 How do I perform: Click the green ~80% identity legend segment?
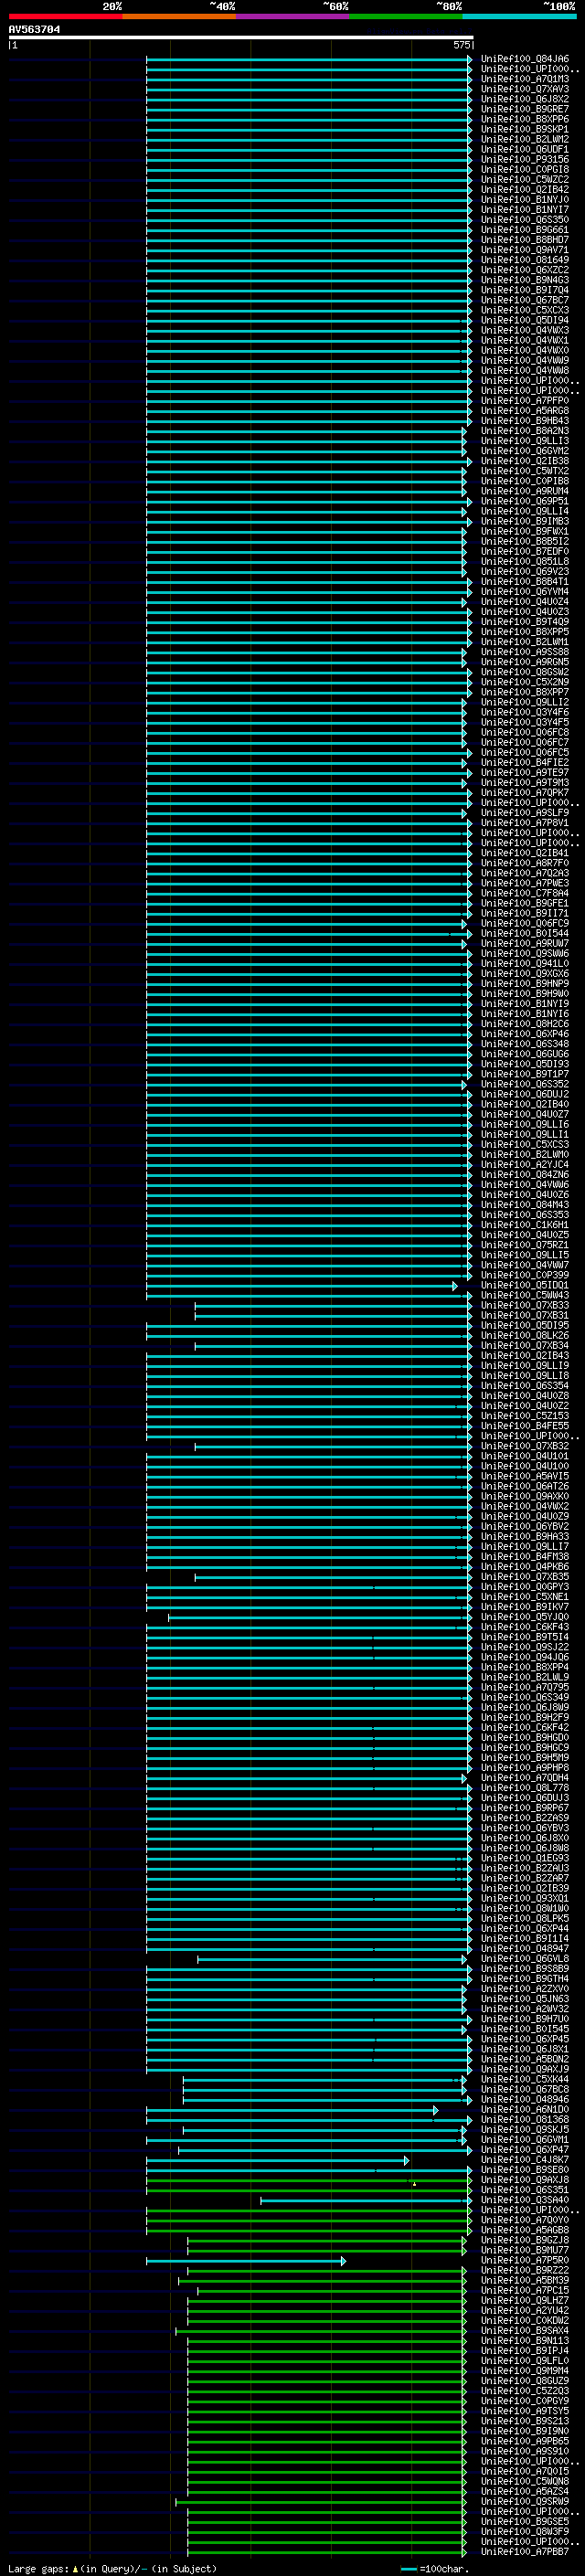(406, 16)
